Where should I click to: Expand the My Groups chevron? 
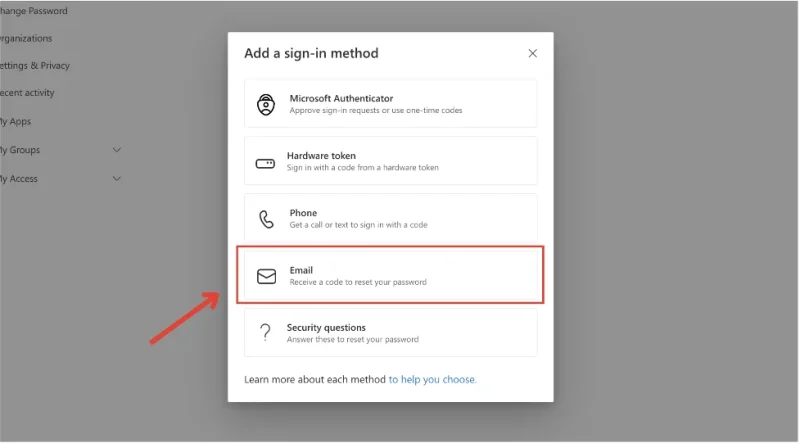(117, 150)
